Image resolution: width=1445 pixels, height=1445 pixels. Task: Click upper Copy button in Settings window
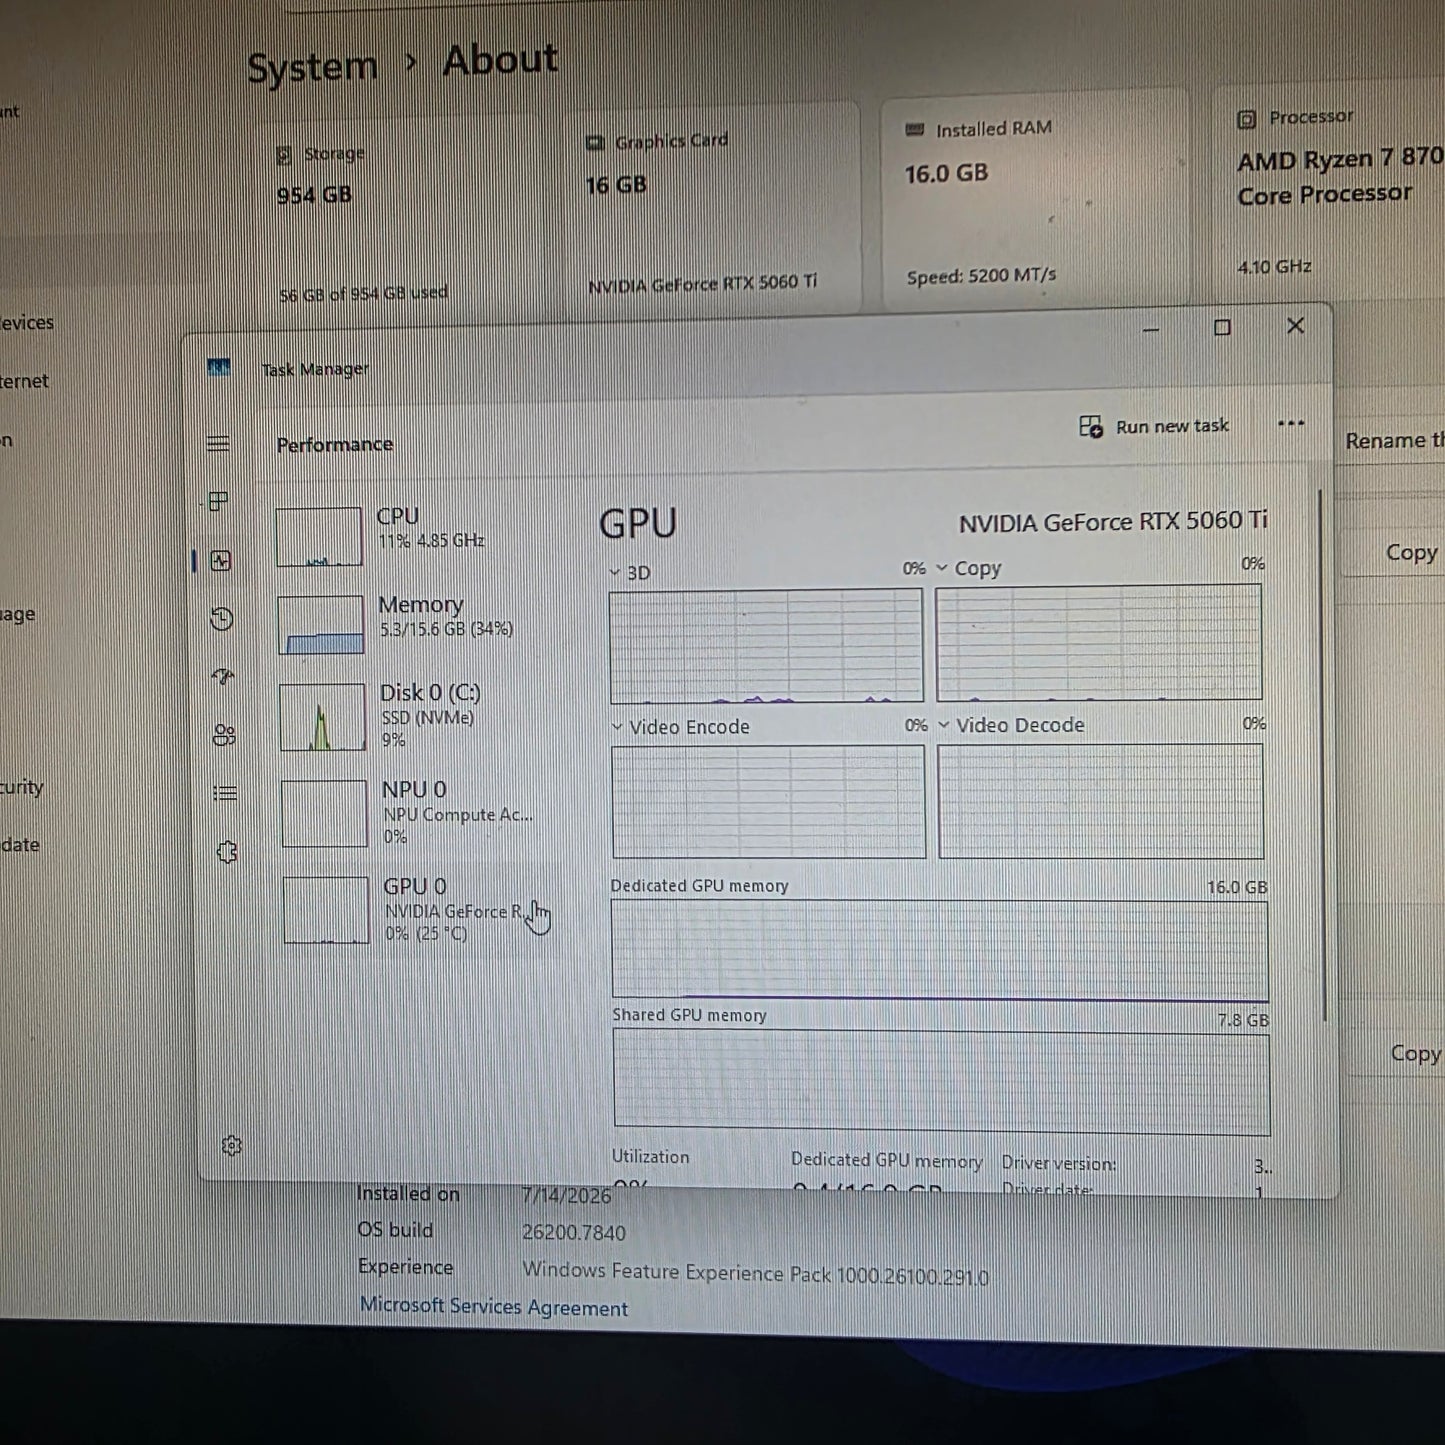(1411, 553)
